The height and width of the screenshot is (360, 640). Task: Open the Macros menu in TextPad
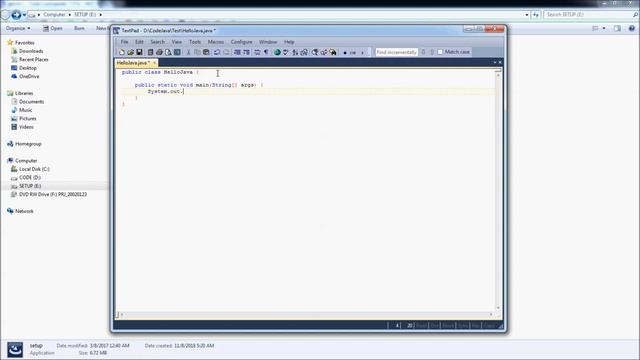click(216, 42)
